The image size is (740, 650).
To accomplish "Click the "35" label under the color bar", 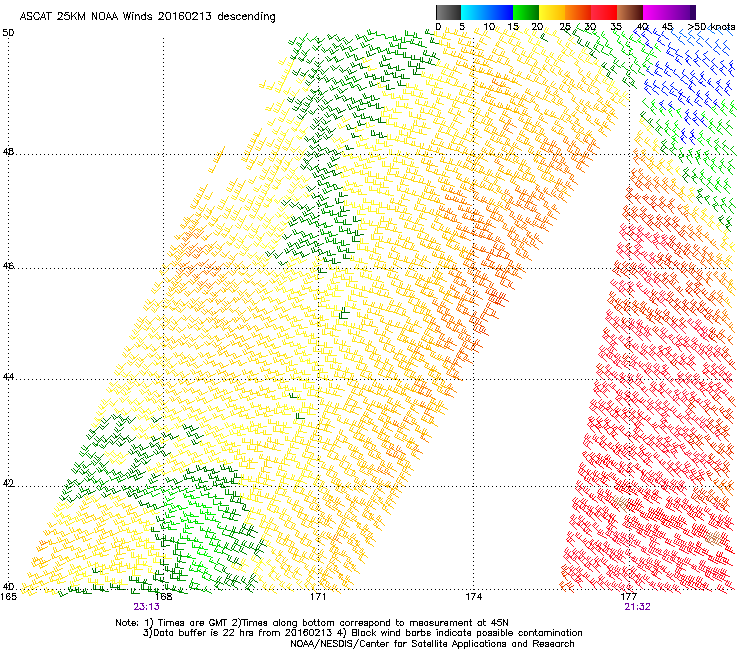I will pos(616,27).
